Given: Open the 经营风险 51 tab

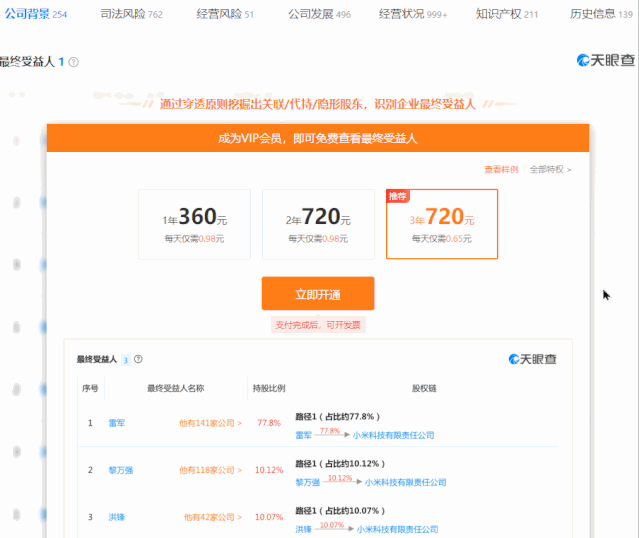Looking at the screenshot, I should click(x=225, y=14).
